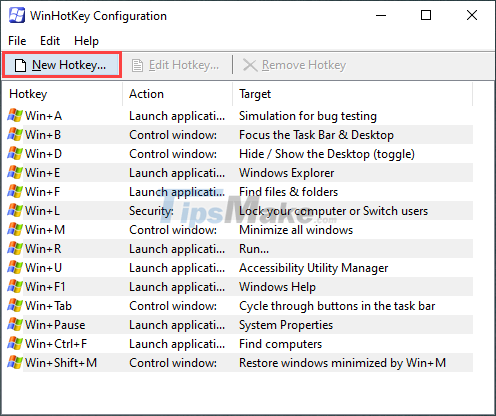
Task: Sort list by the Action column header
Action: 177,94
